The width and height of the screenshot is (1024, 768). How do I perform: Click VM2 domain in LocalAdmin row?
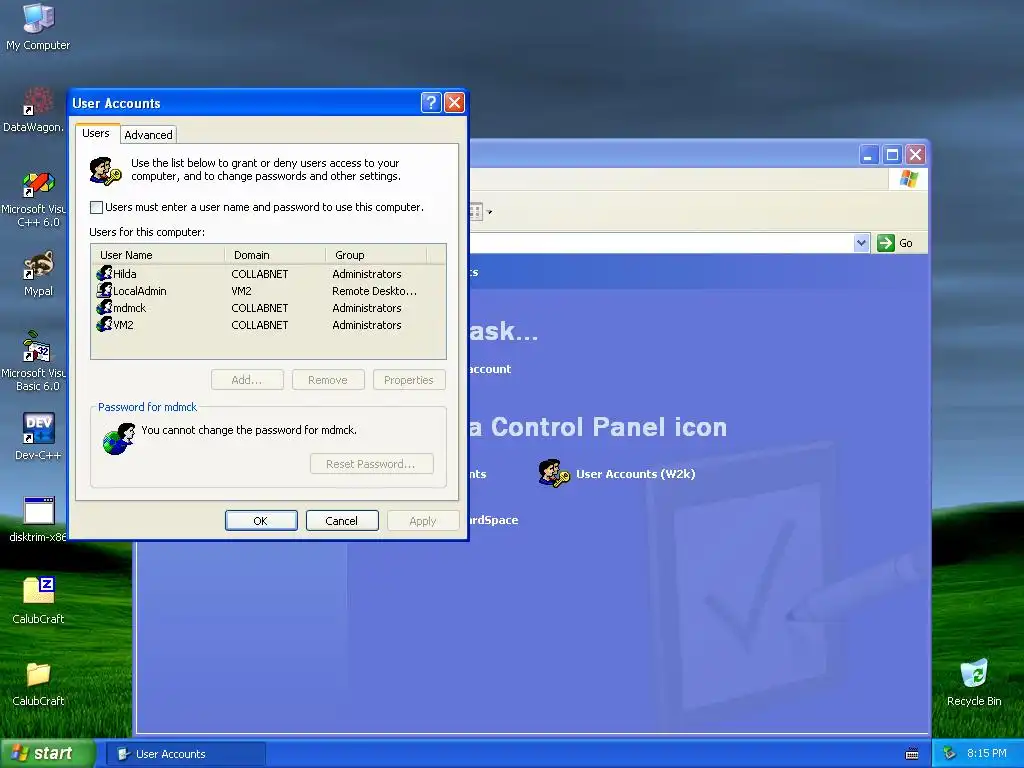[x=241, y=291]
